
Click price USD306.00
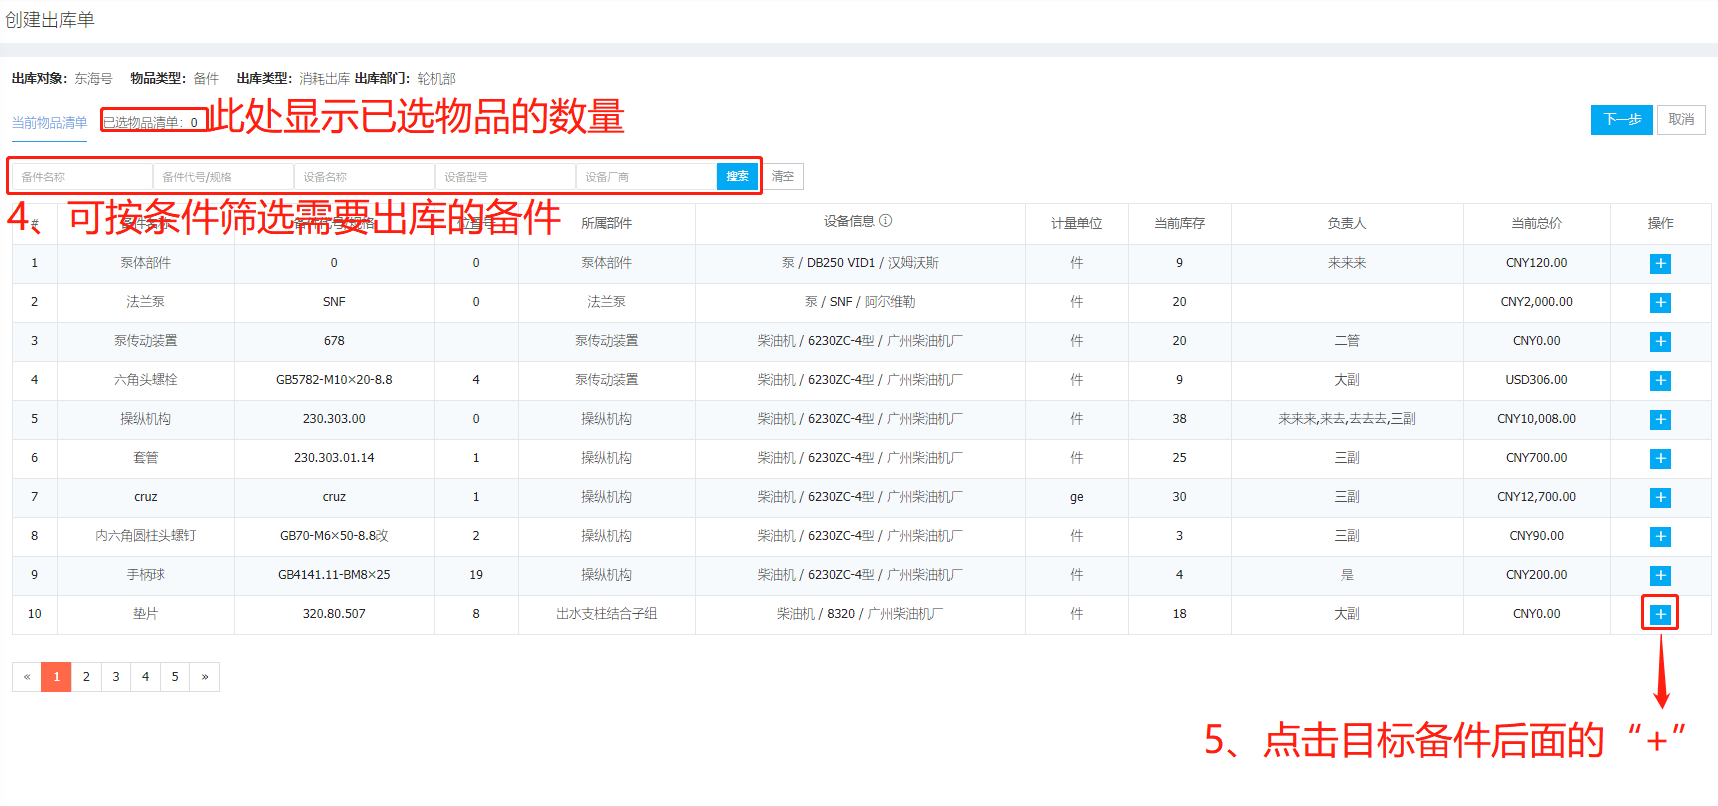pyautogui.click(x=1536, y=380)
